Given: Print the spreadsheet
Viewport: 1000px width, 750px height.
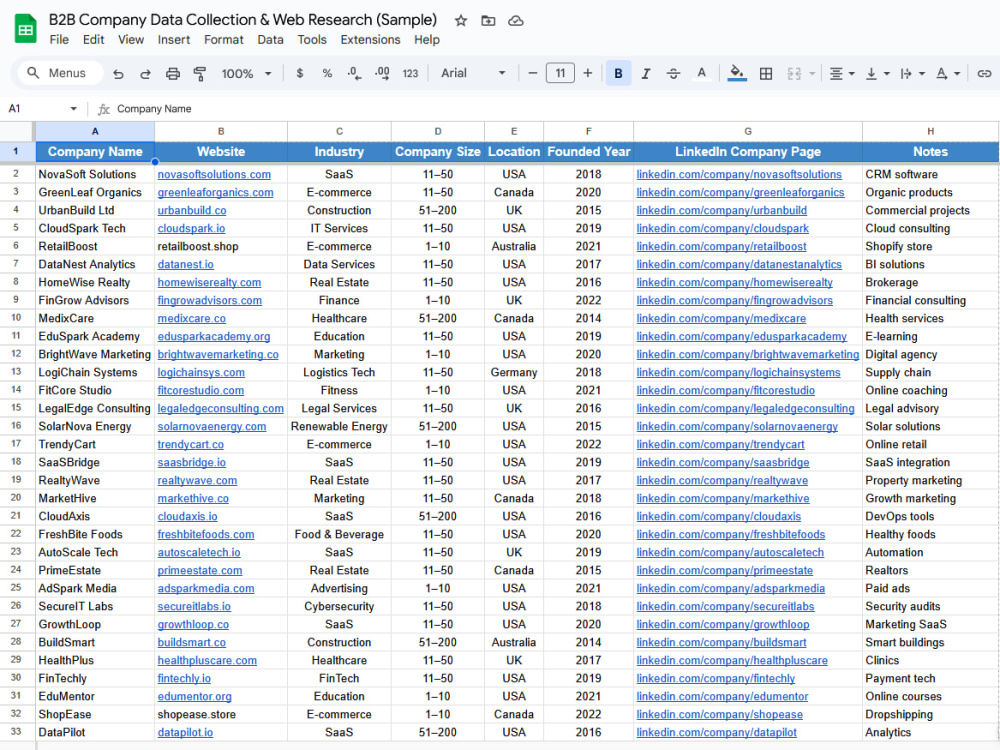Looking at the screenshot, I should (173, 73).
